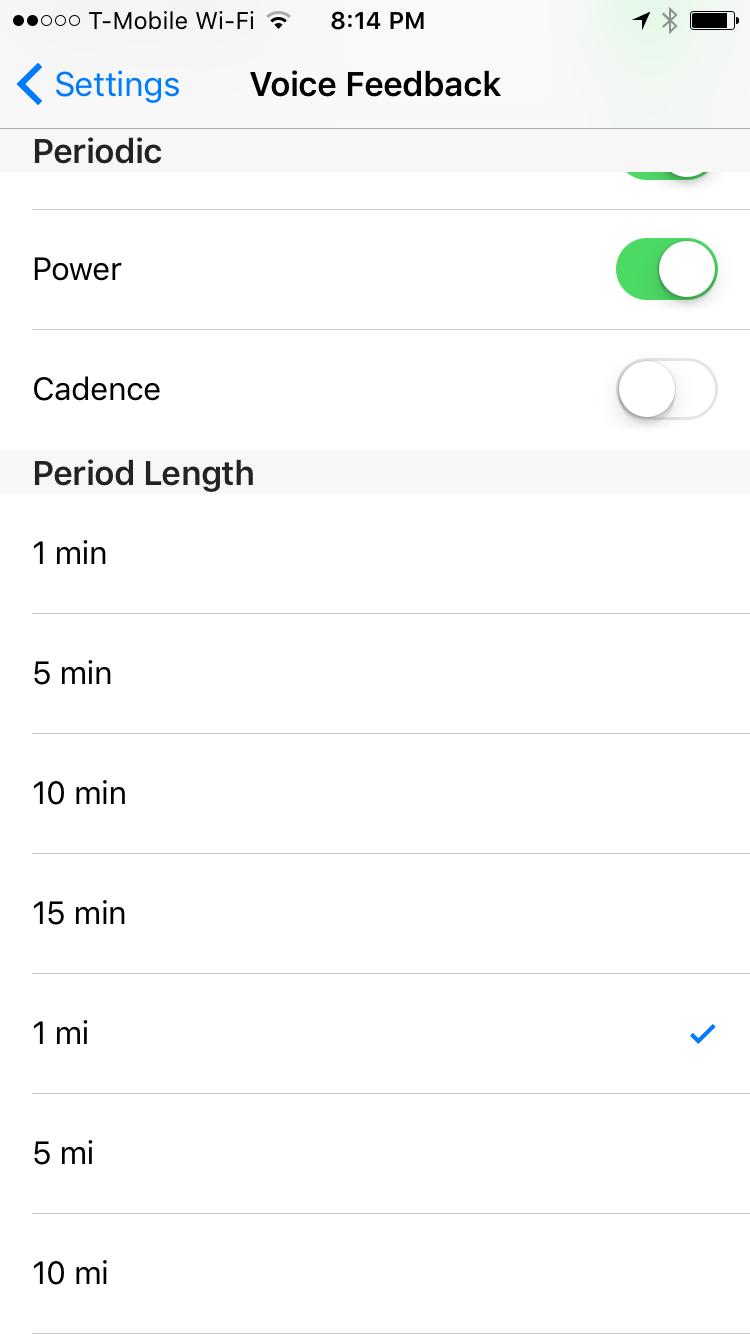Enable the Cadence voice feedback switch
Viewport: 750px width, 1334px height.
pyautogui.click(x=667, y=389)
